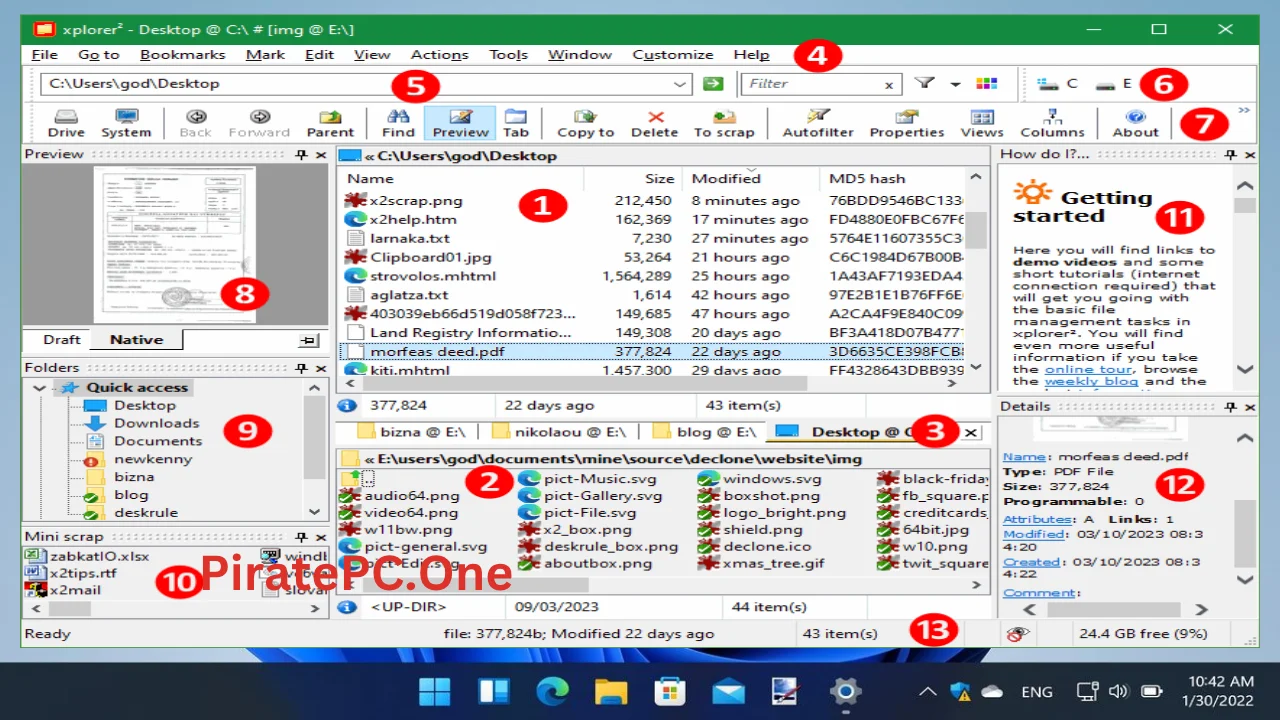Switch to the blog @ E:\ tab

point(704,432)
